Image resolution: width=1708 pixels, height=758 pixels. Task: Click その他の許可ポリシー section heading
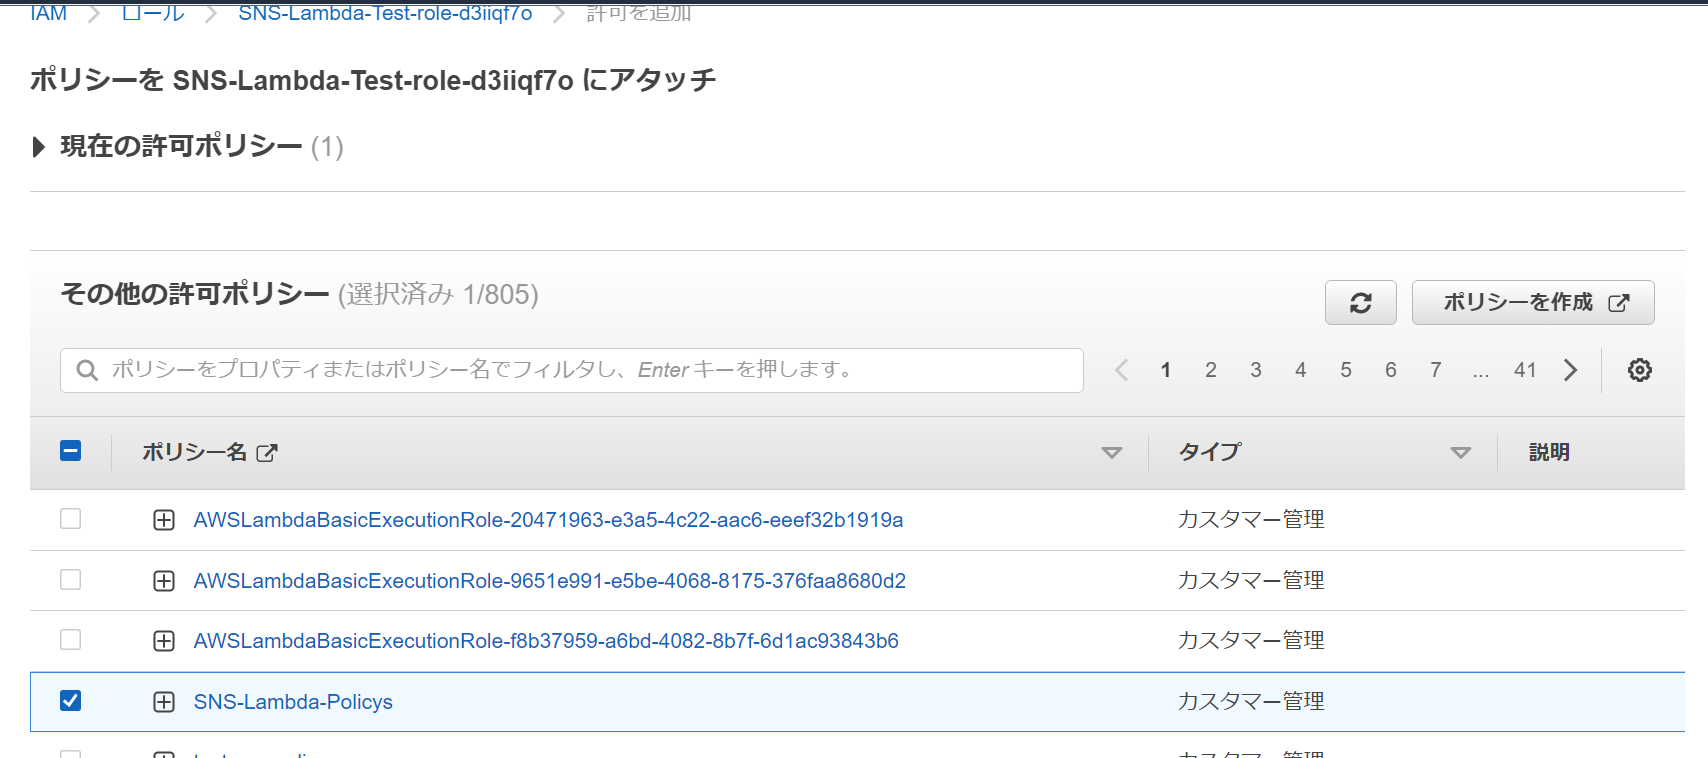195,294
